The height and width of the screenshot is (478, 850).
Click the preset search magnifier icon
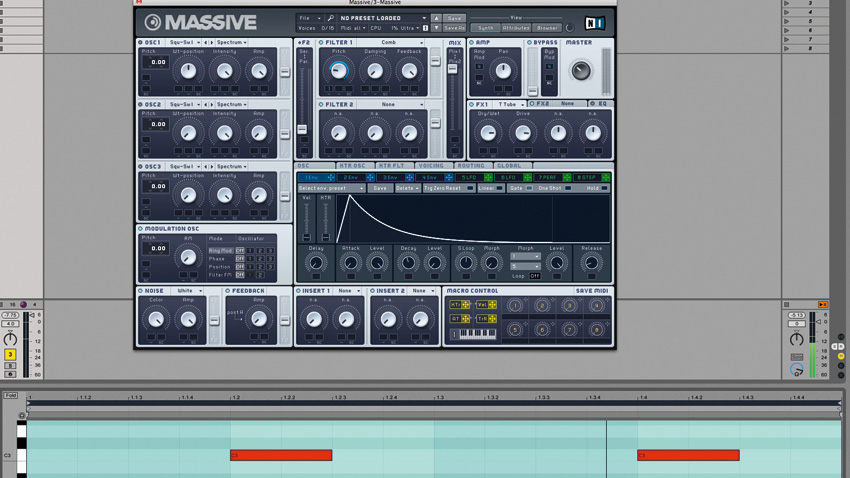pyautogui.click(x=331, y=18)
